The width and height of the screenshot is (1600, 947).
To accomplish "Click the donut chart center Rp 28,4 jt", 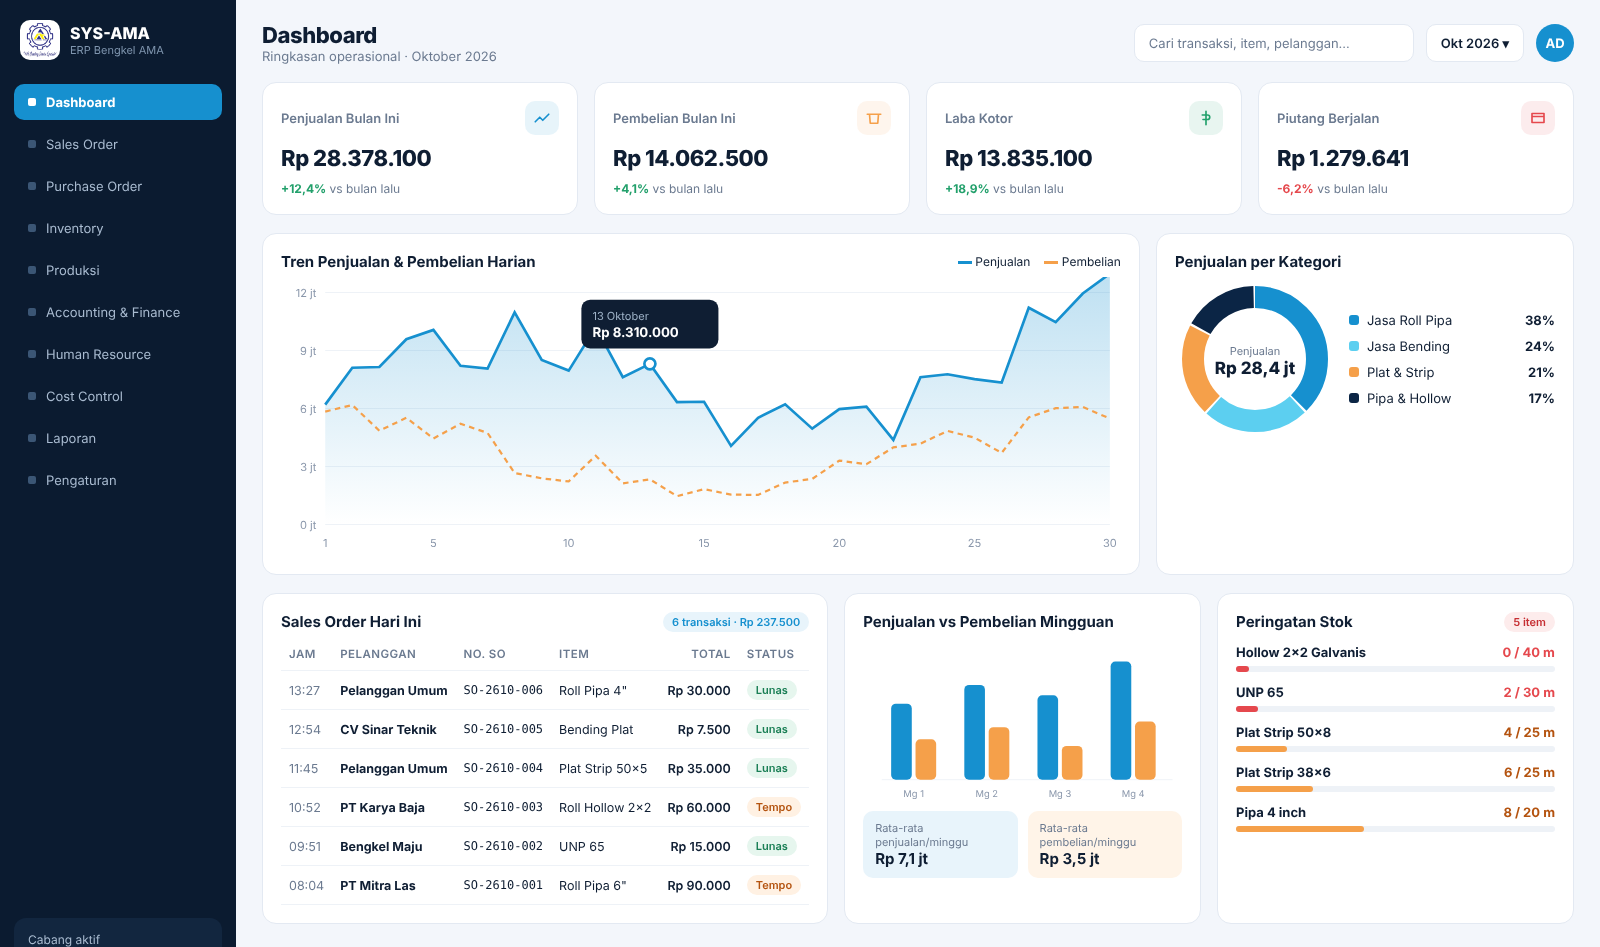I will point(1254,368).
